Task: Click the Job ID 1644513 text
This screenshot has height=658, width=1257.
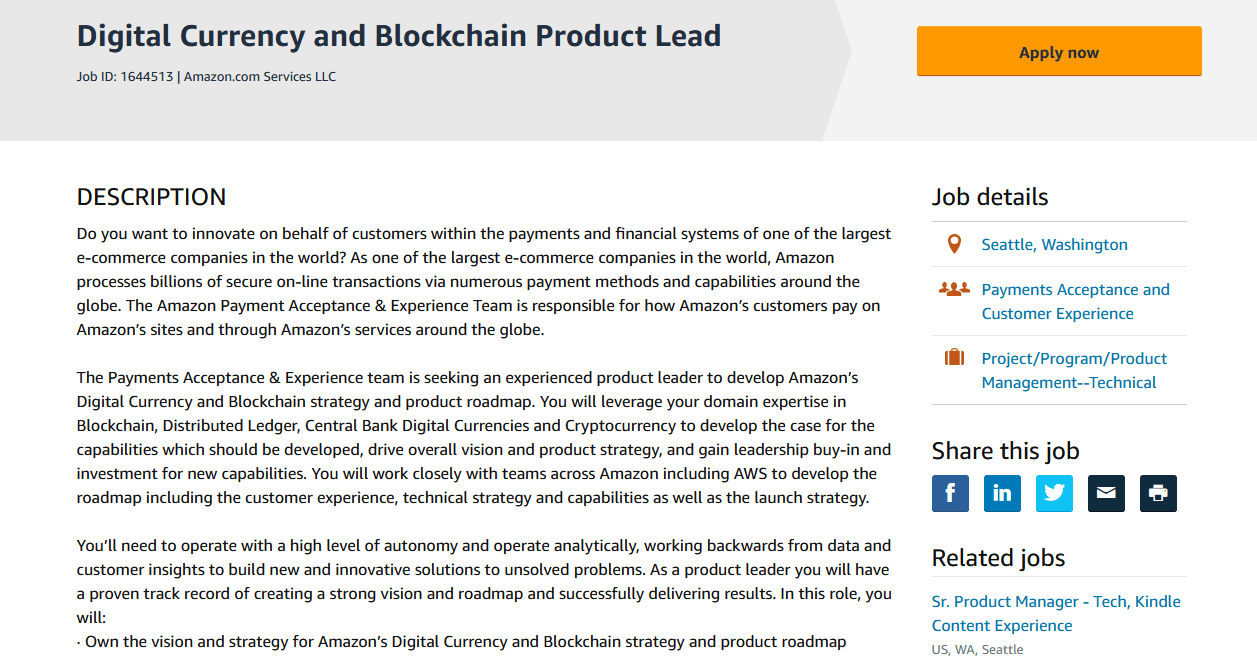Action: (125, 76)
